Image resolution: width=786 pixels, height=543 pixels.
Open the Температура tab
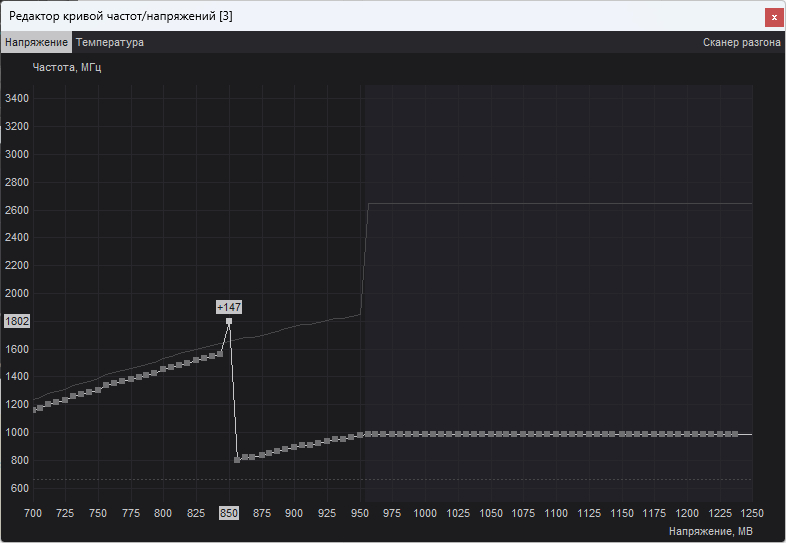click(x=110, y=43)
